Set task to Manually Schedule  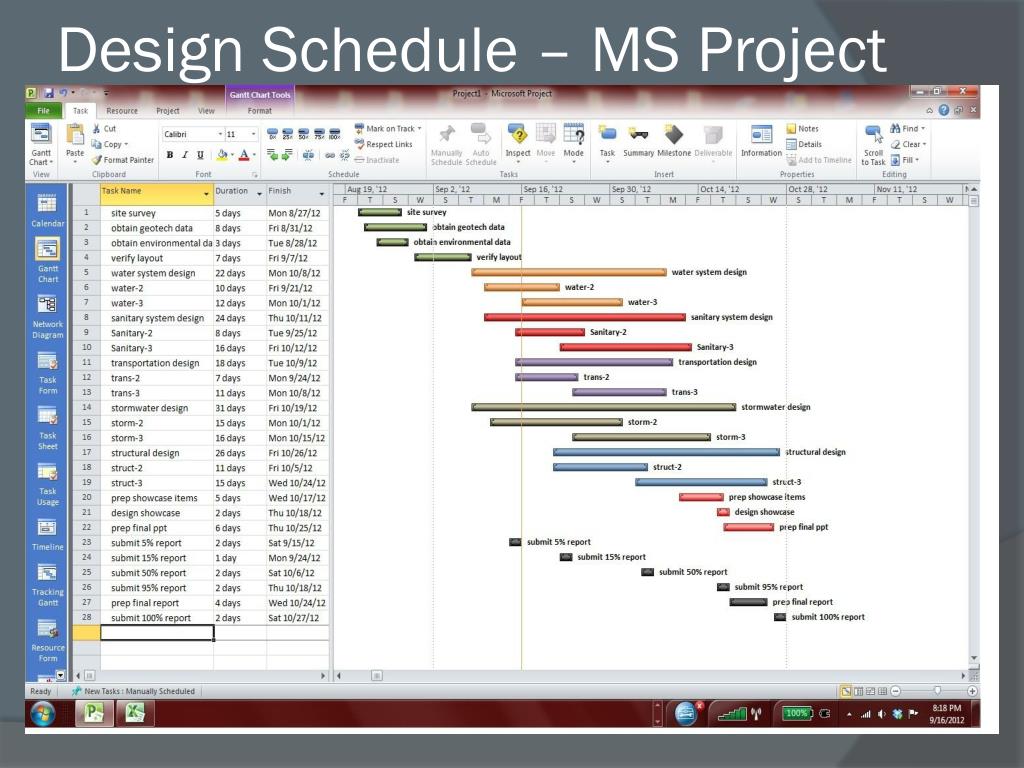tap(447, 144)
